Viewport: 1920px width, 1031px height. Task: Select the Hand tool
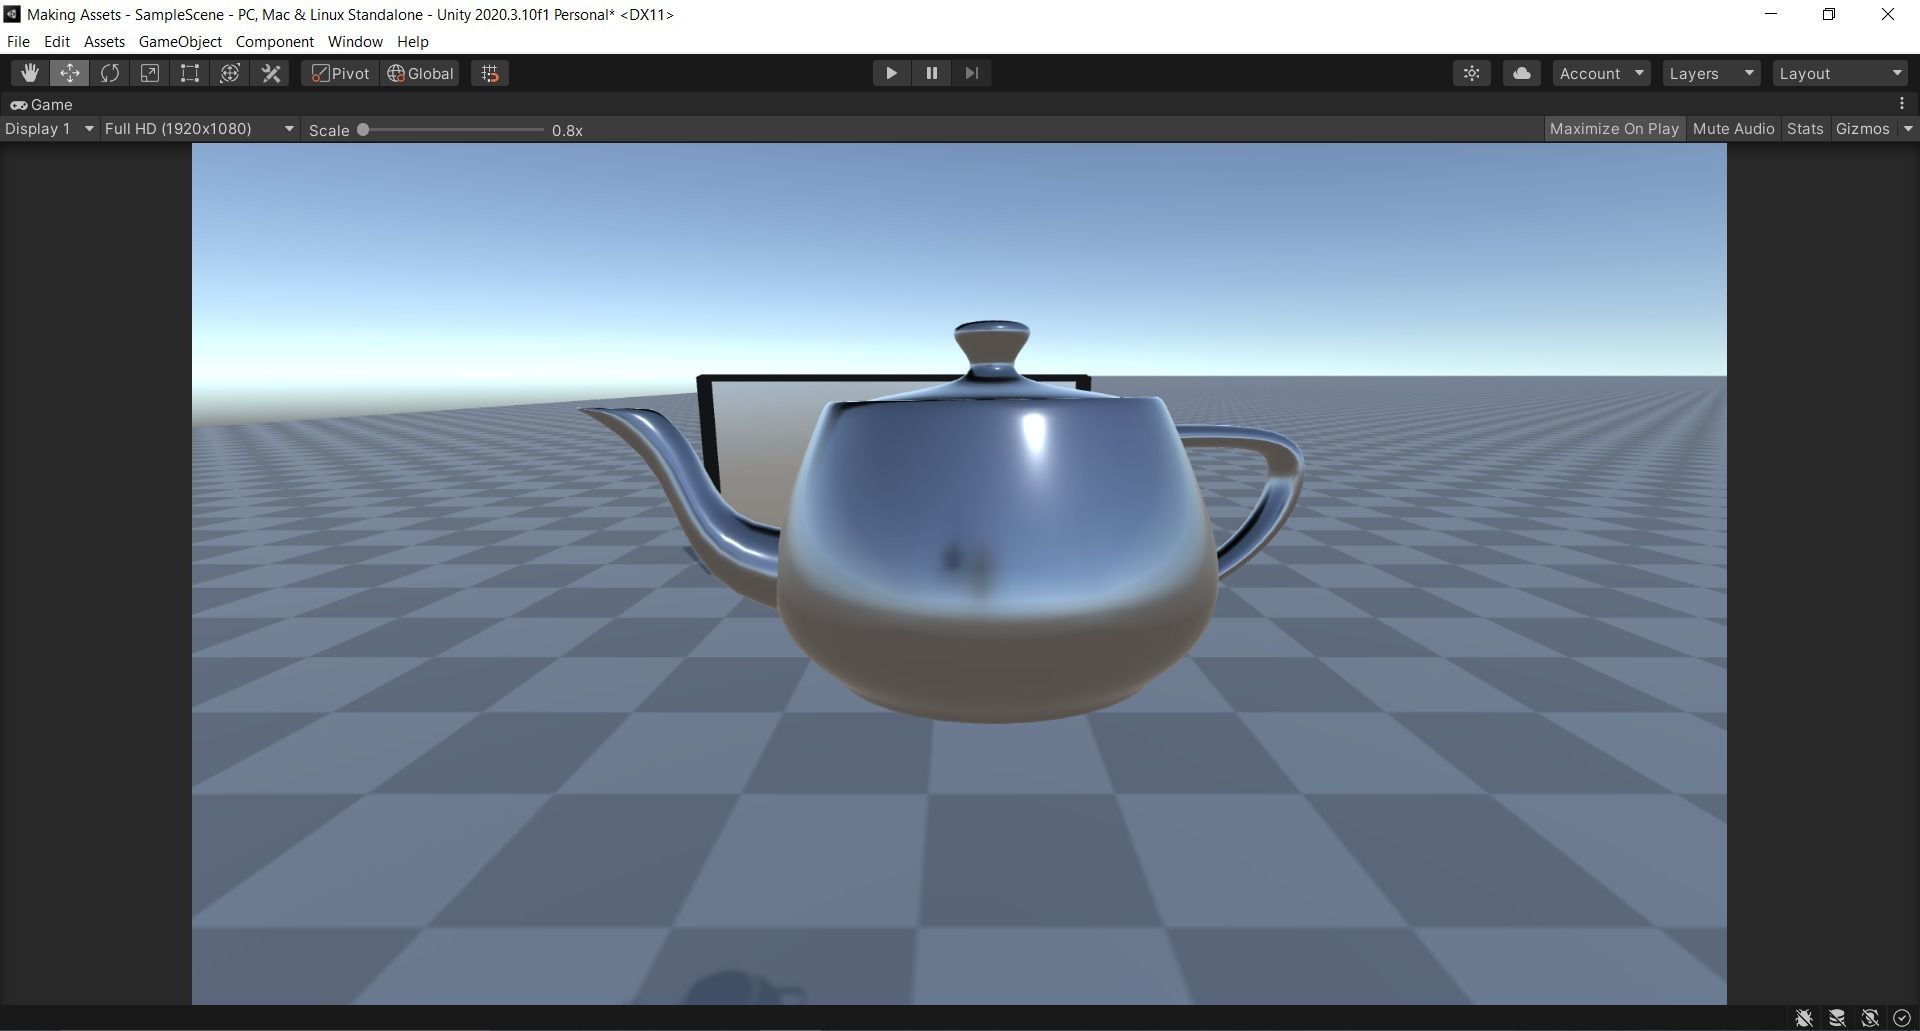[30, 73]
